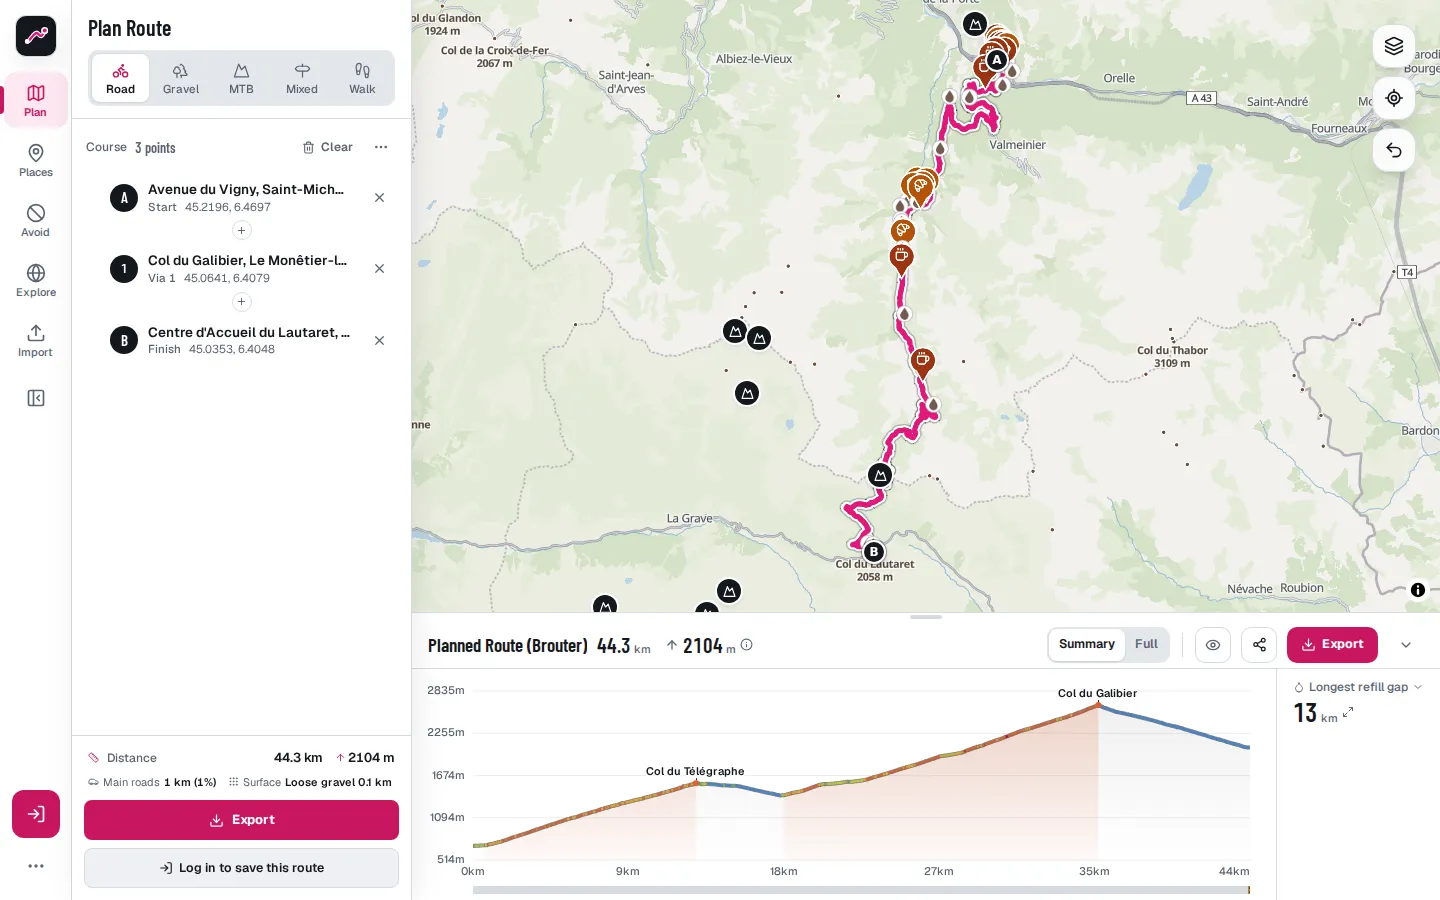Click the wide Export button in left panel
The image size is (1440, 900).
tap(241, 820)
